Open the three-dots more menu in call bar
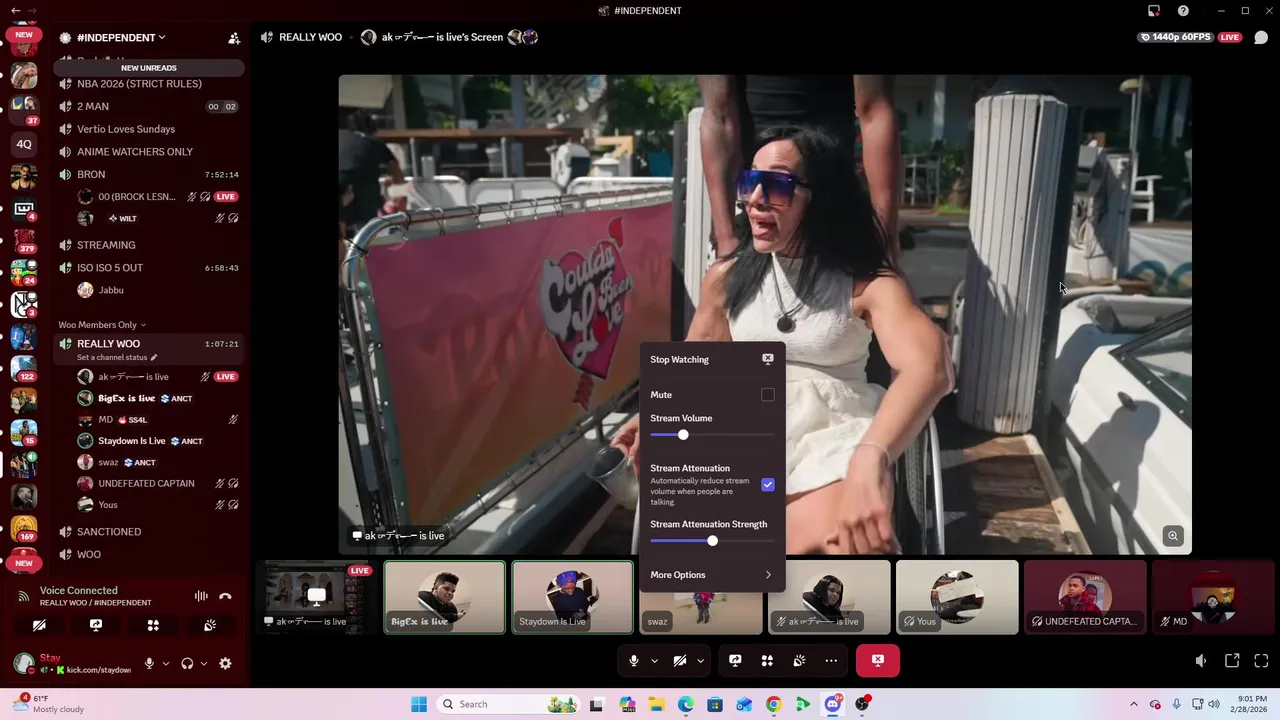Image resolution: width=1280 pixels, height=720 pixels. point(831,660)
